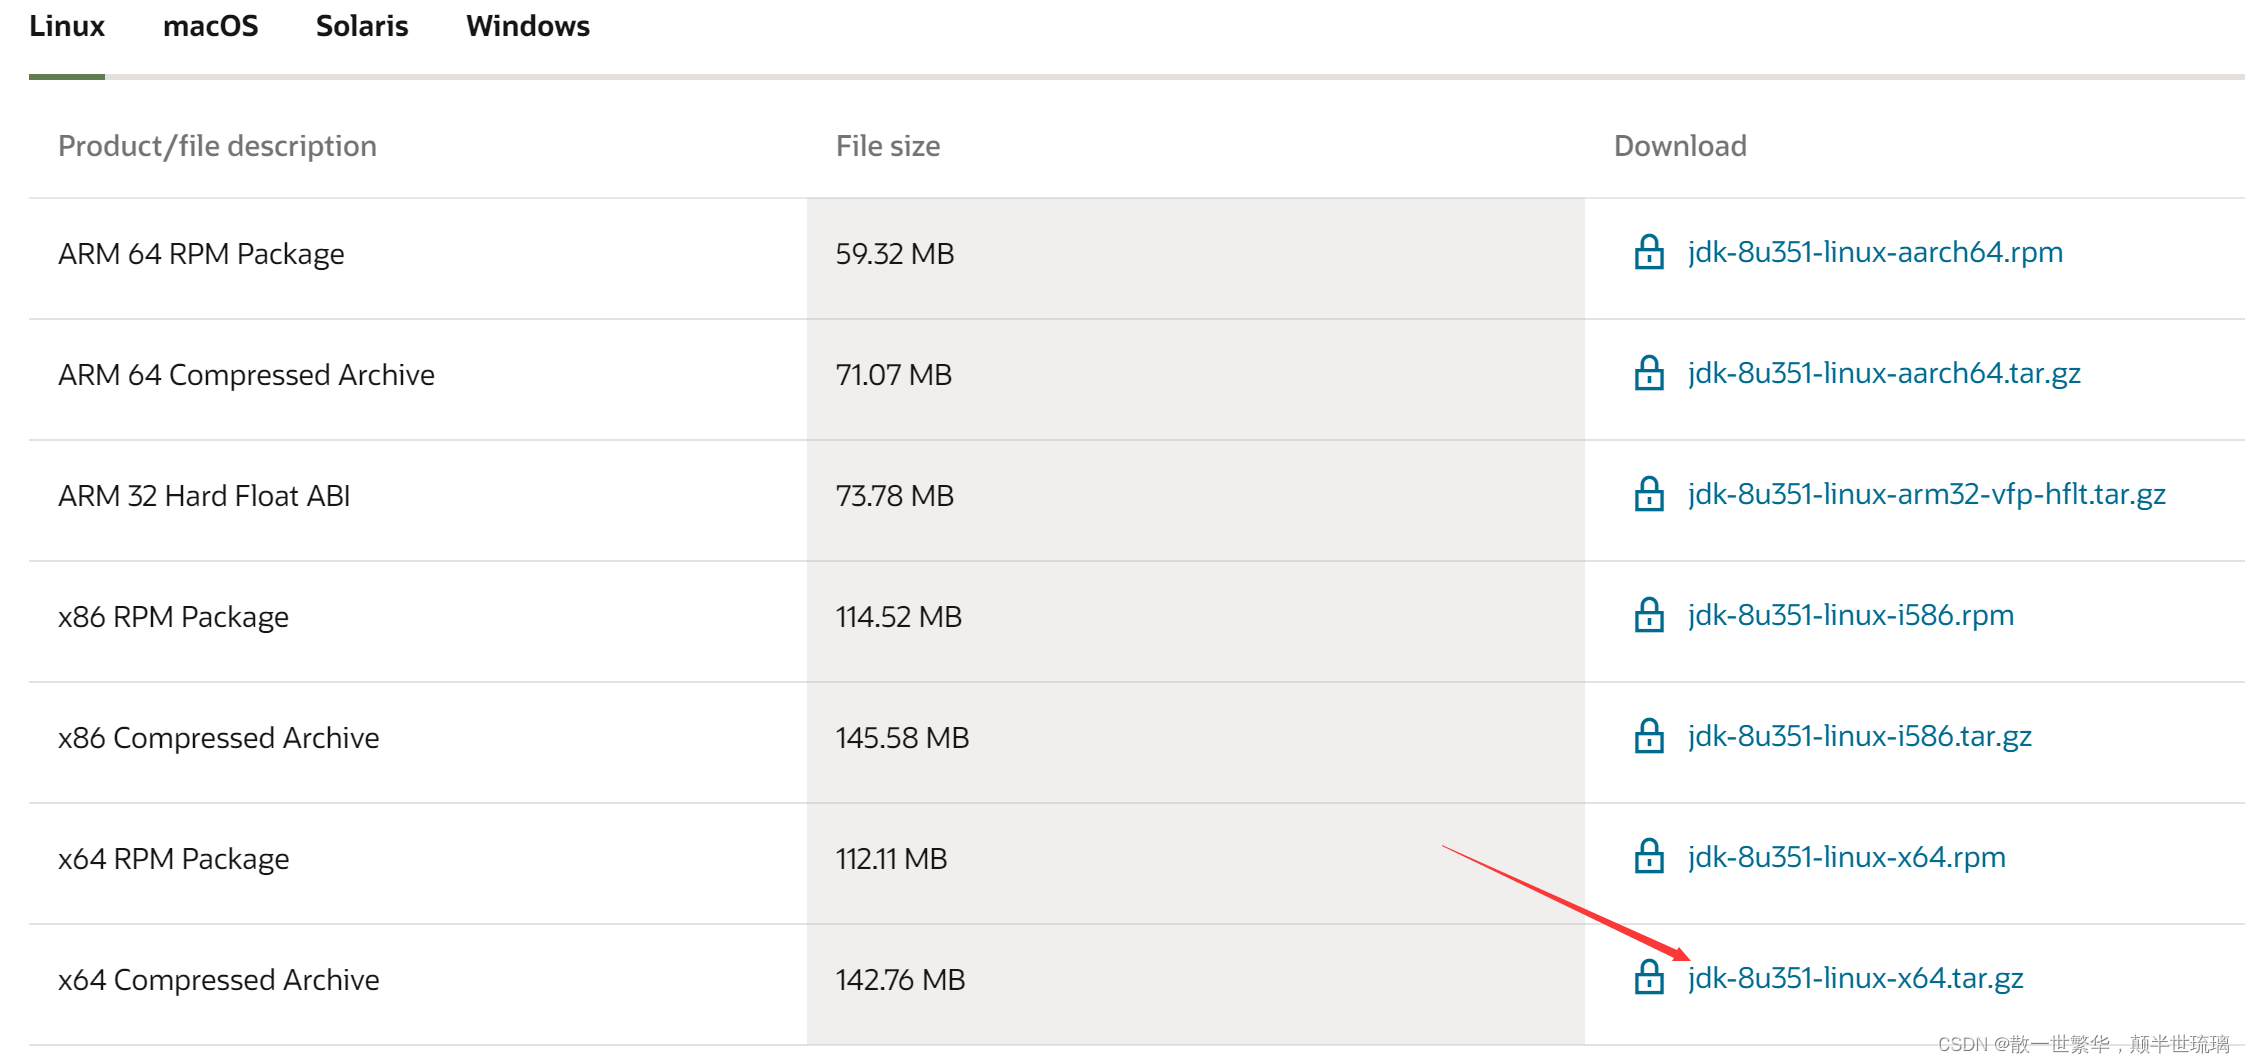Select the x86 RPM Package label

pyautogui.click(x=173, y=617)
